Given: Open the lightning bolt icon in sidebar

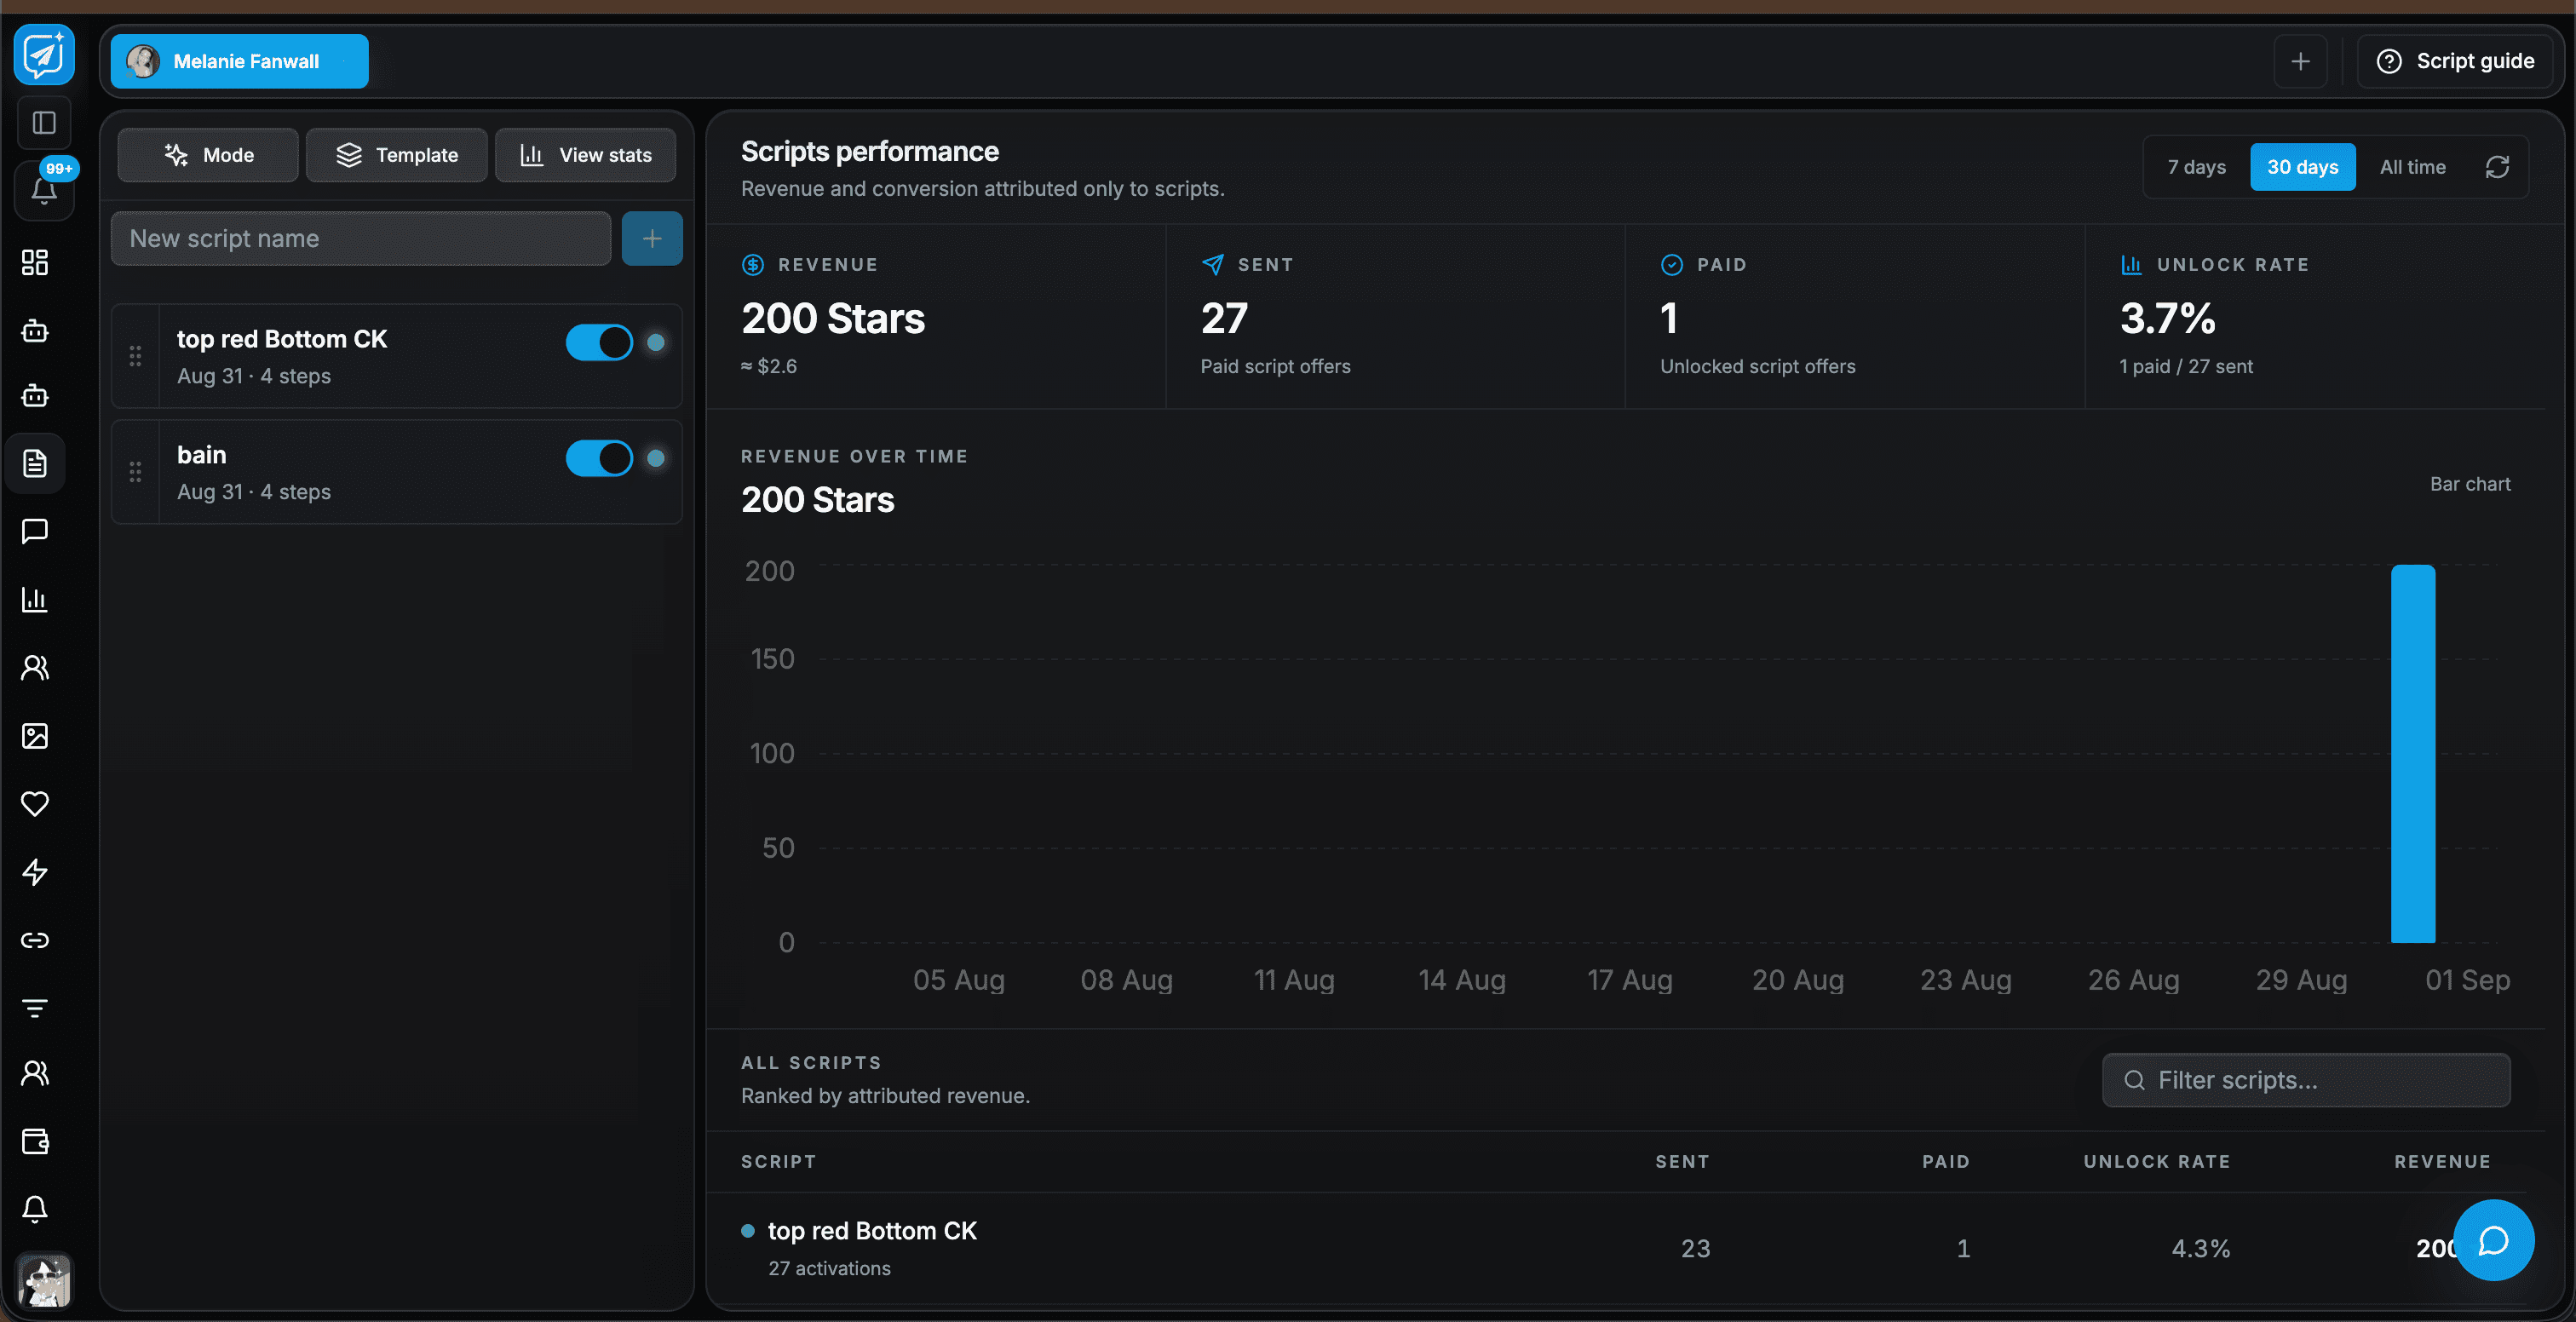Looking at the screenshot, I should pos(35,872).
